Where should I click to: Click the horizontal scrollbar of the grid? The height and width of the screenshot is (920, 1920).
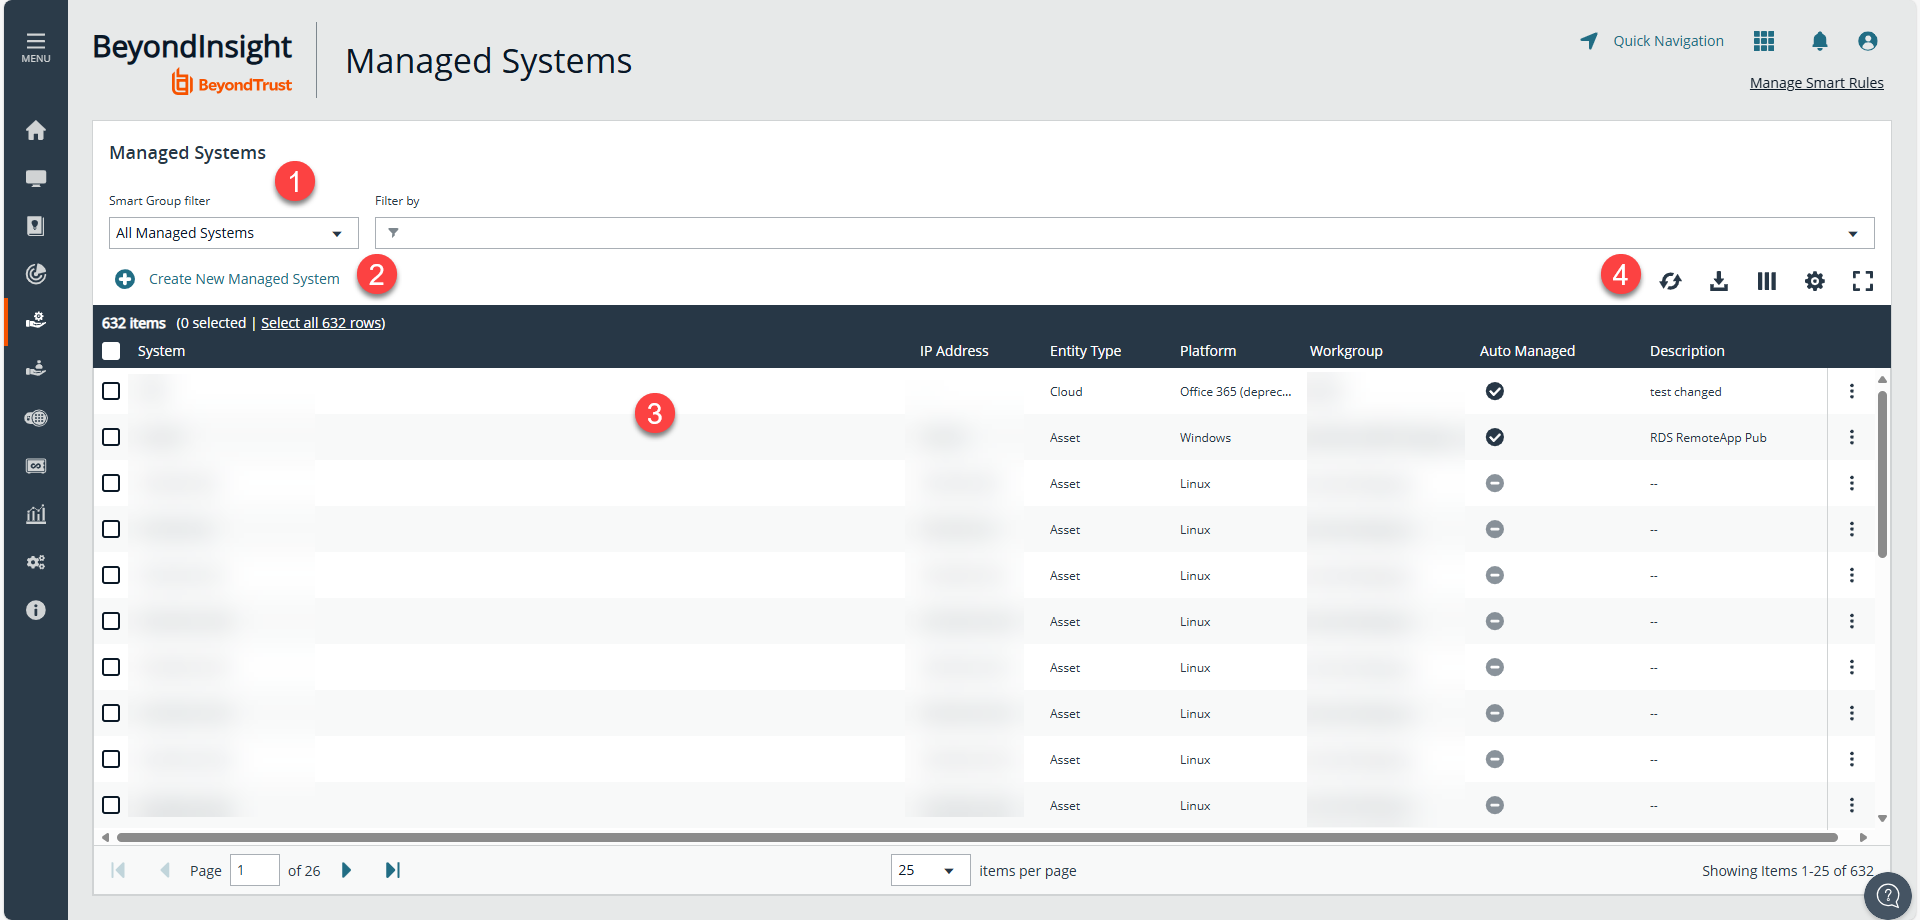tap(977, 837)
